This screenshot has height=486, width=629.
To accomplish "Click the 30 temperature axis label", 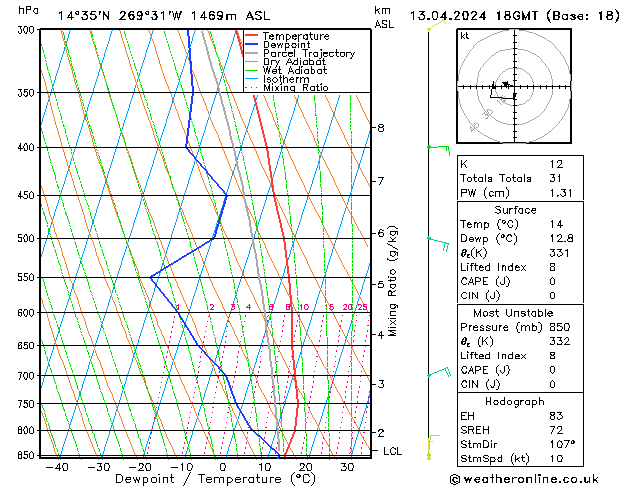I will [347, 468].
